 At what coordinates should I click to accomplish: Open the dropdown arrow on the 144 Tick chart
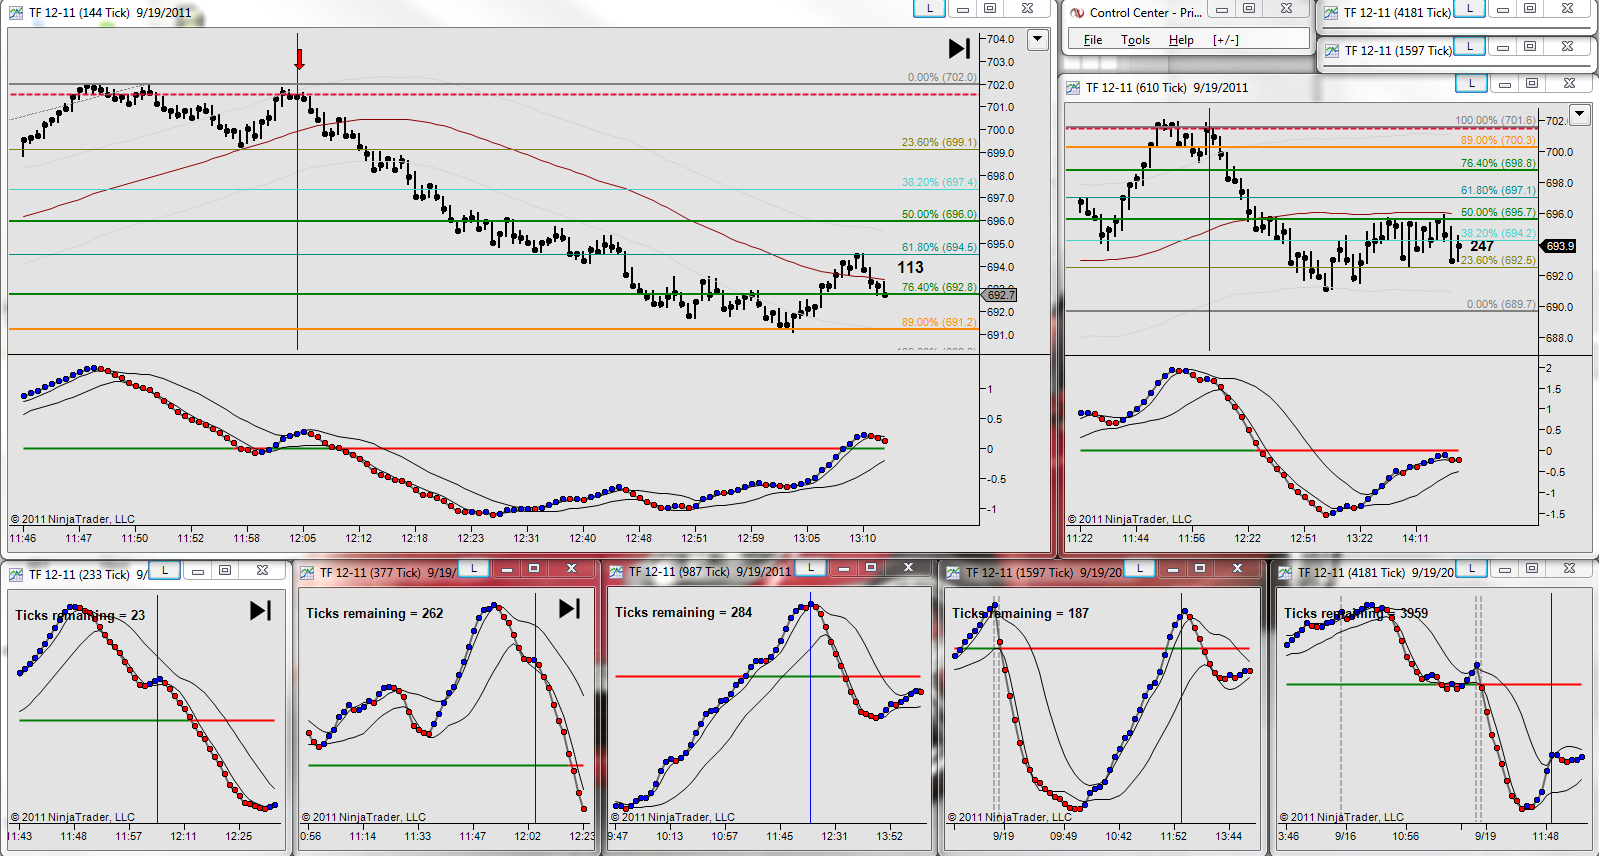coord(1038,39)
